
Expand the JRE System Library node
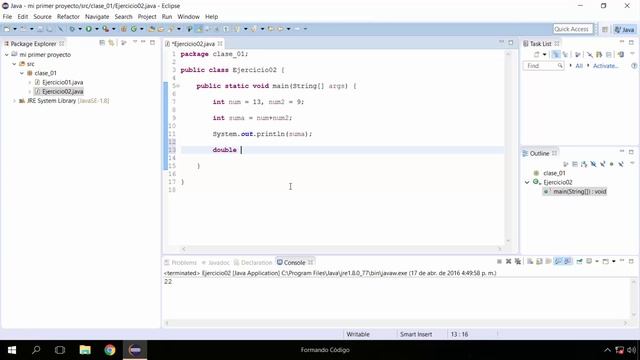[14, 101]
